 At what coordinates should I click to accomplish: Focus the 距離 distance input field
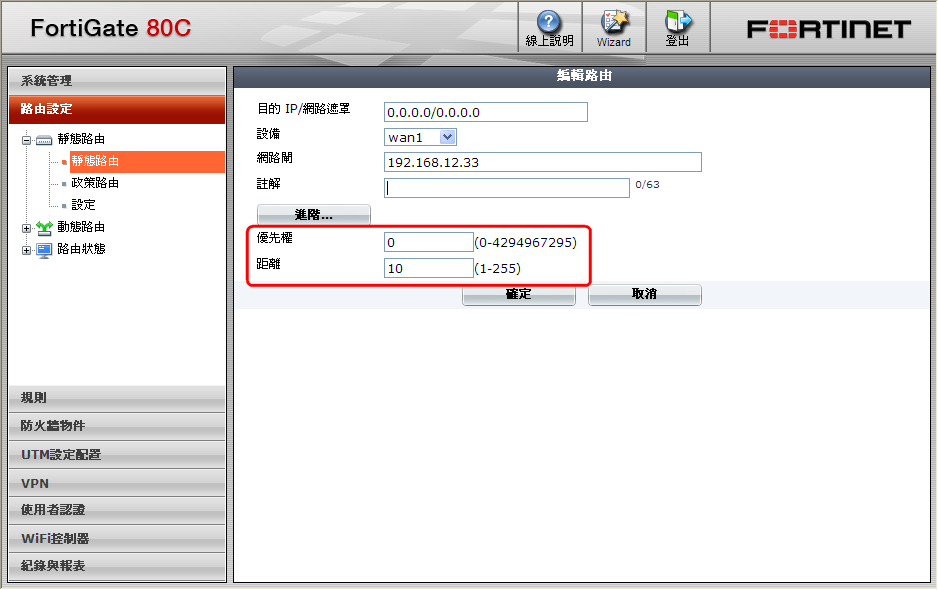[429, 268]
